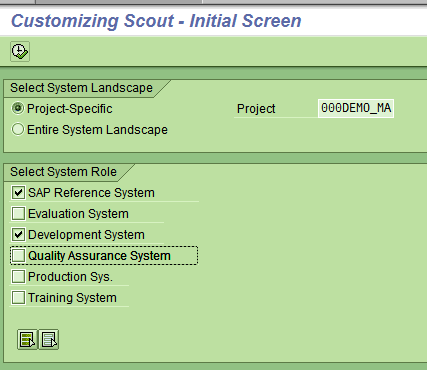
Task: Click the 'Select System Role' group header
Action: [63, 172]
